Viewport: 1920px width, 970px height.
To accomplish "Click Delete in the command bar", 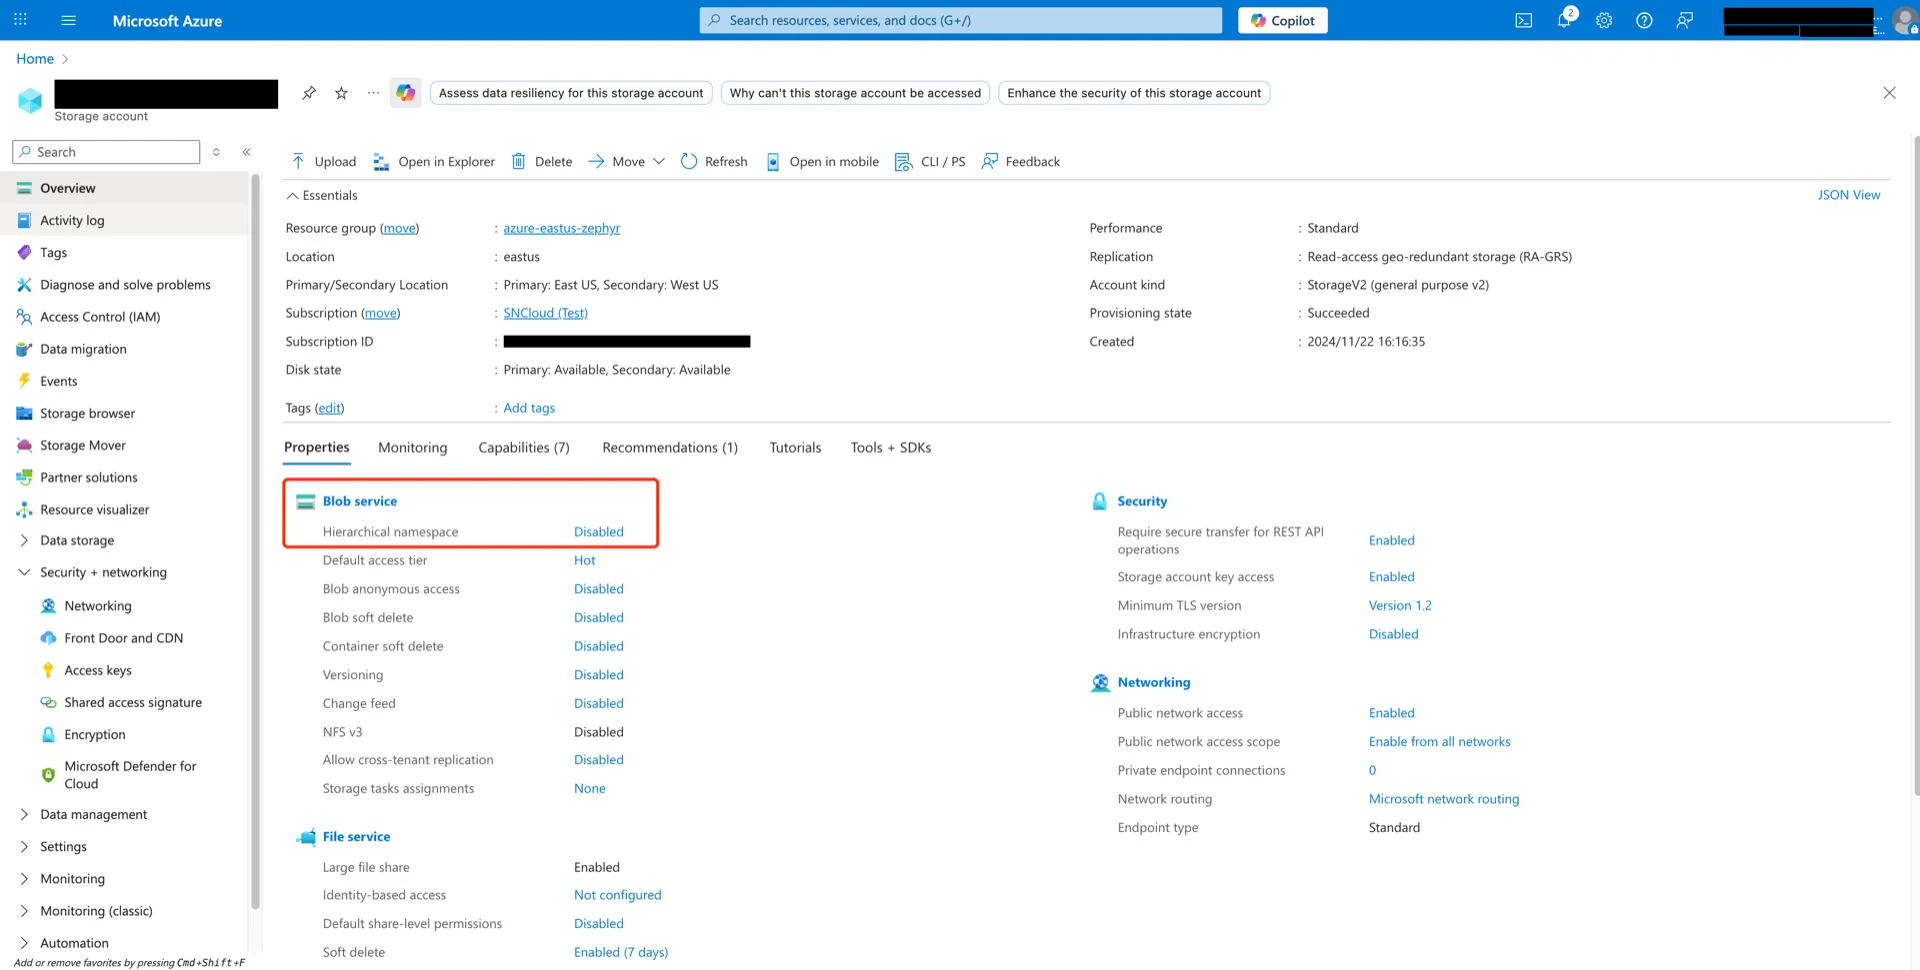I will tap(541, 162).
